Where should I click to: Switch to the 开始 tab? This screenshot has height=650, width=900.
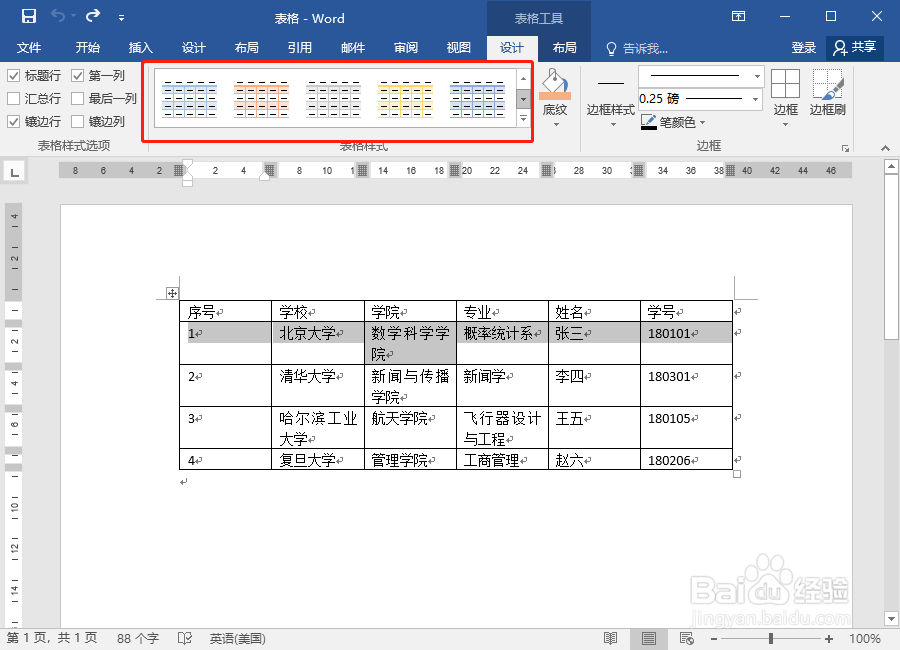(87, 48)
